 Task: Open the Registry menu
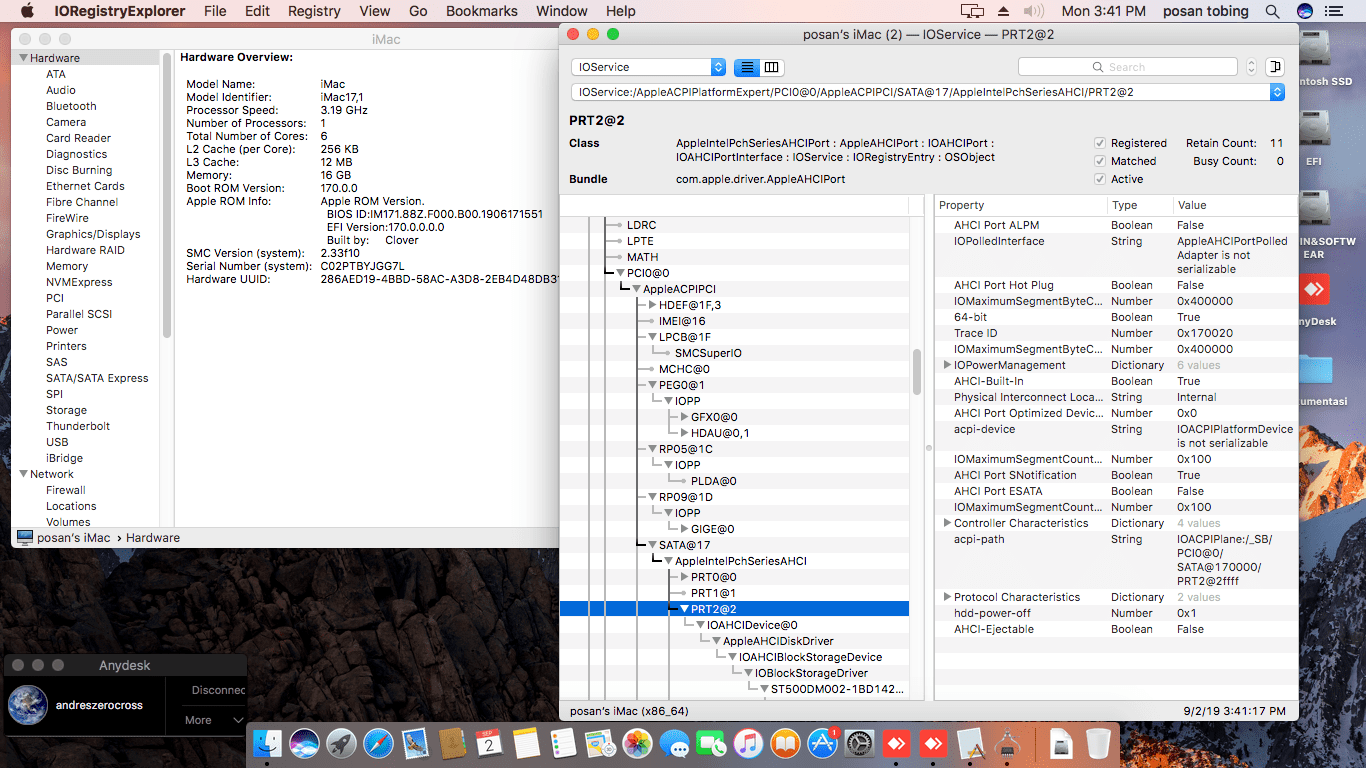point(314,11)
